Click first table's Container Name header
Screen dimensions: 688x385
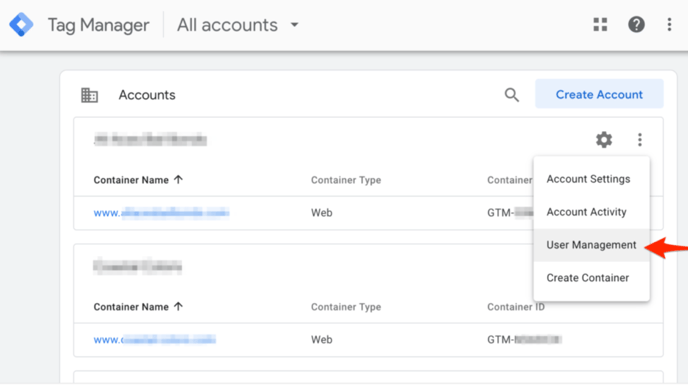point(131,180)
